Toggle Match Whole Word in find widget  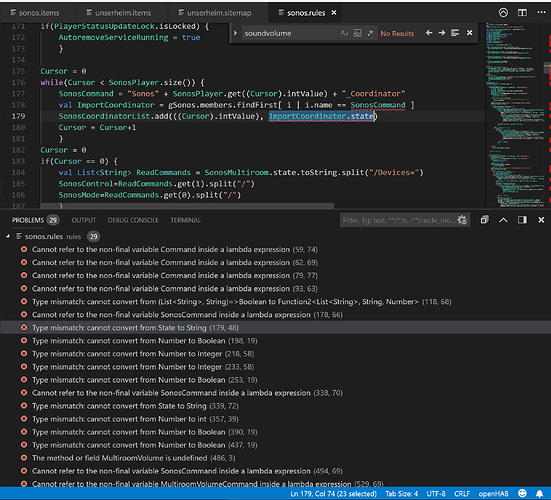[x=357, y=33]
